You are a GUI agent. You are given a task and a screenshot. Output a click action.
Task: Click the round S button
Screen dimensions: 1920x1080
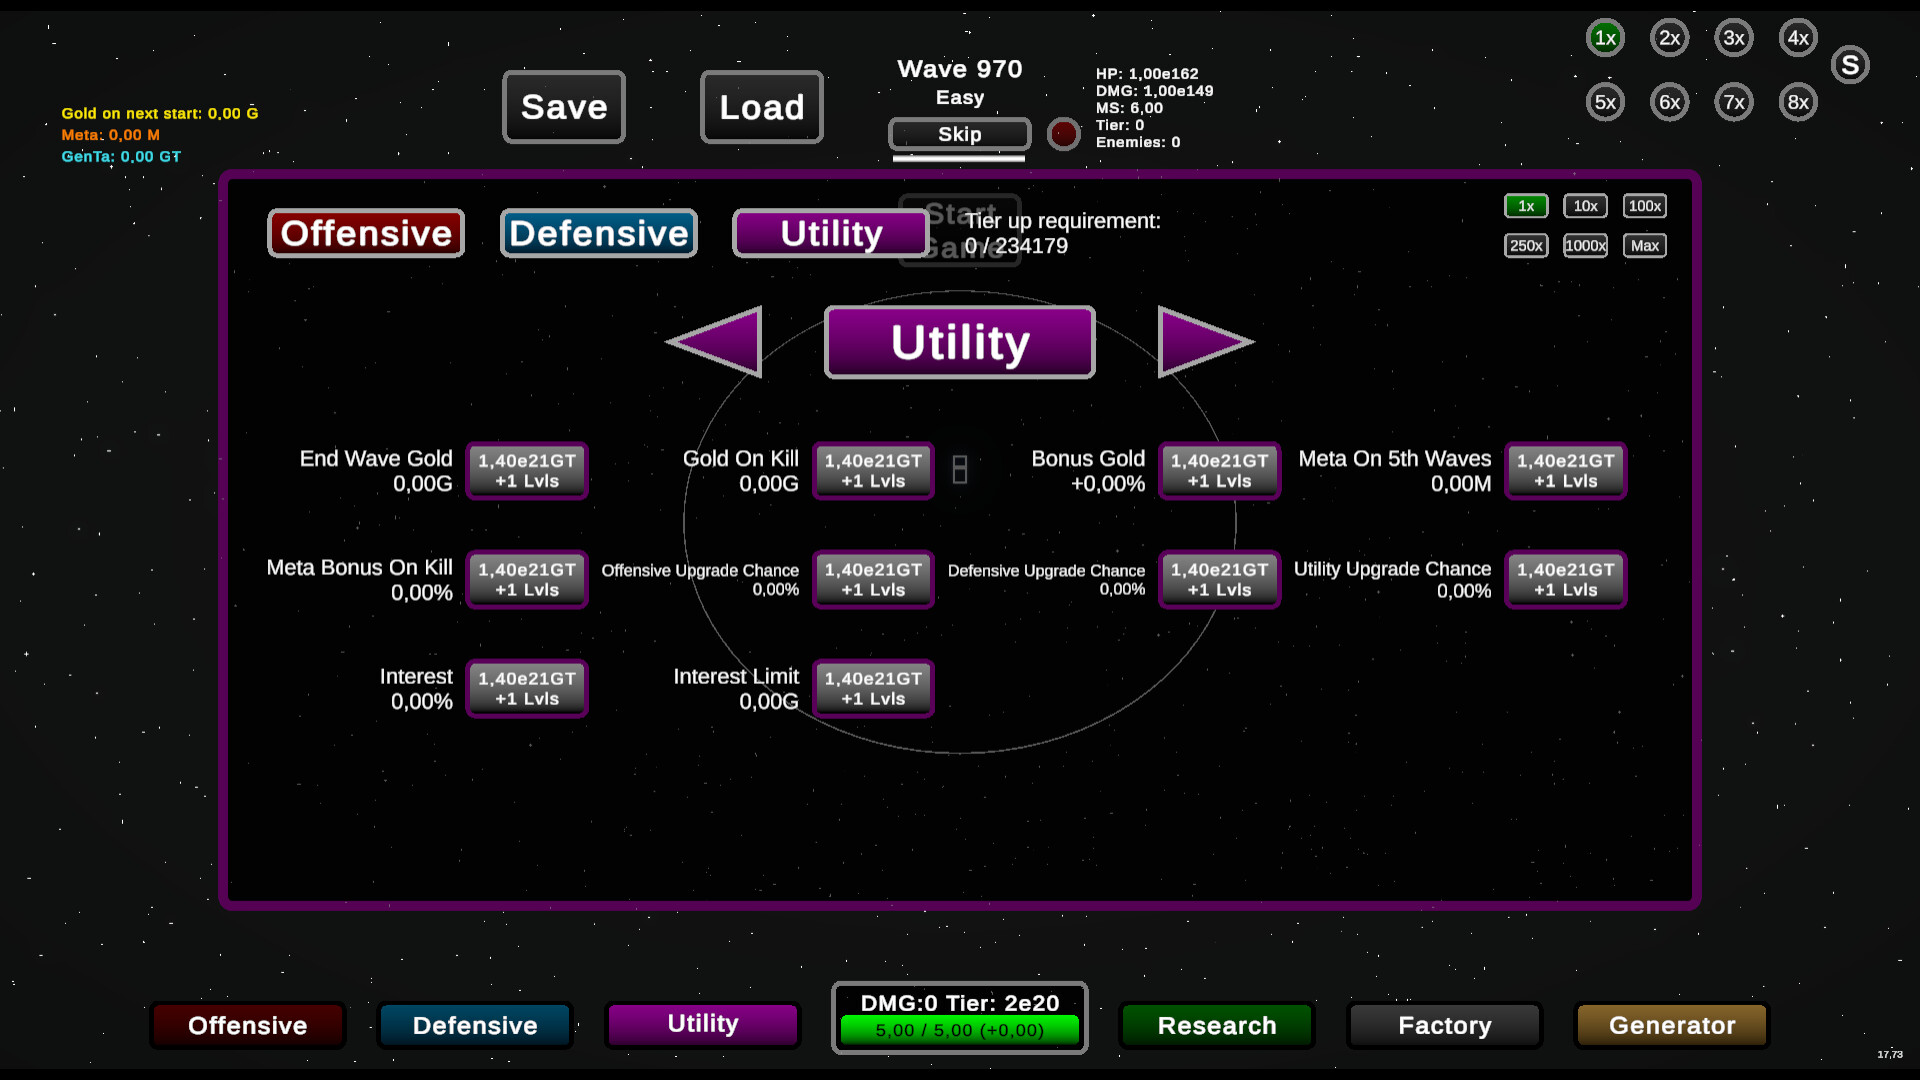[x=1850, y=65]
